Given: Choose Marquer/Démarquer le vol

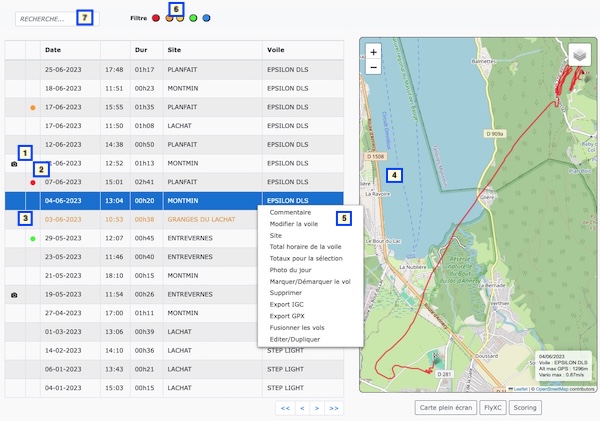Looking at the screenshot, I should (x=310, y=281).
